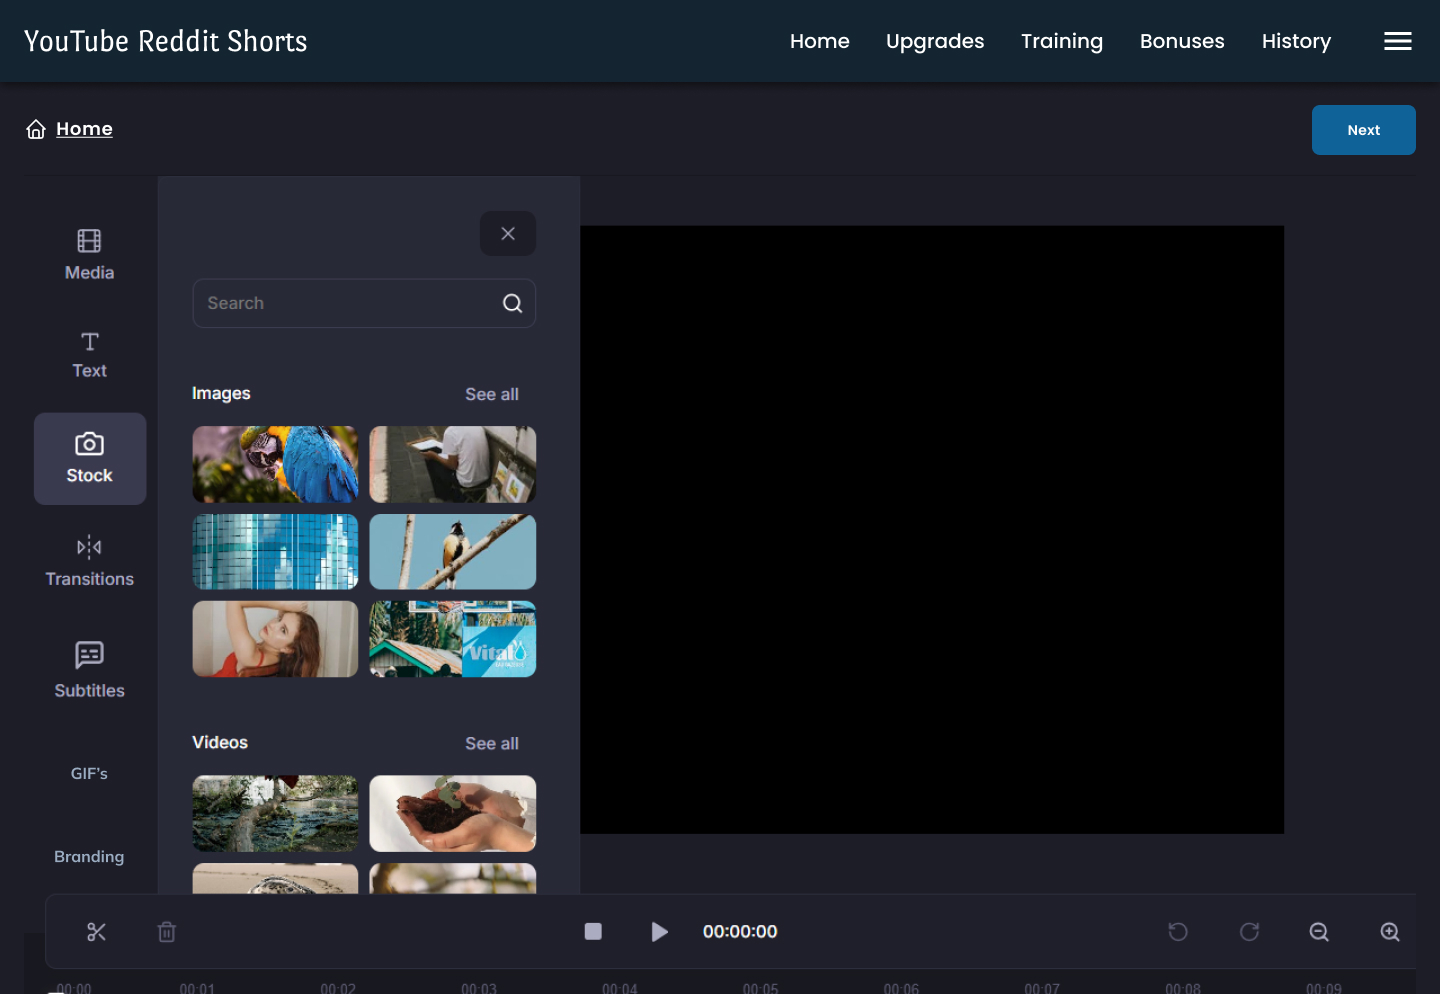Zoom out the timeline
The width and height of the screenshot is (1440, 994).
1319,932
